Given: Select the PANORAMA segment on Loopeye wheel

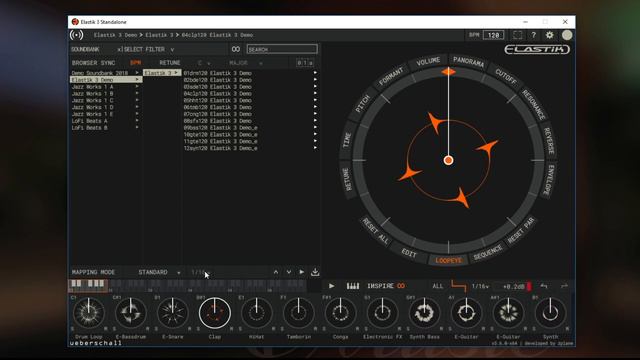Looking at the screenshot, I should [468, 62].
